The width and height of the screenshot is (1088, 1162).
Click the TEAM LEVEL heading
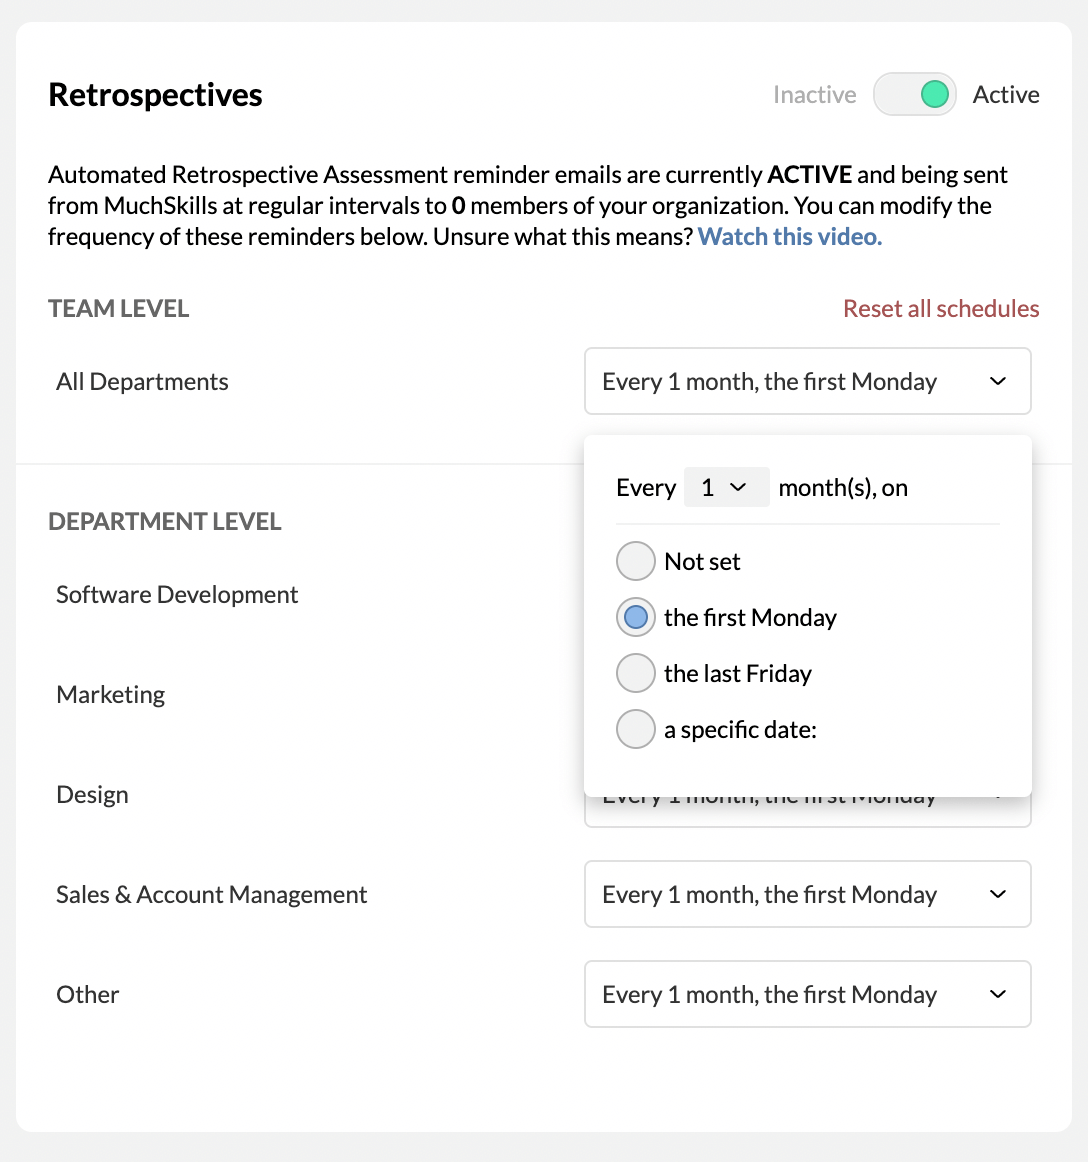[x=119, y=308]
